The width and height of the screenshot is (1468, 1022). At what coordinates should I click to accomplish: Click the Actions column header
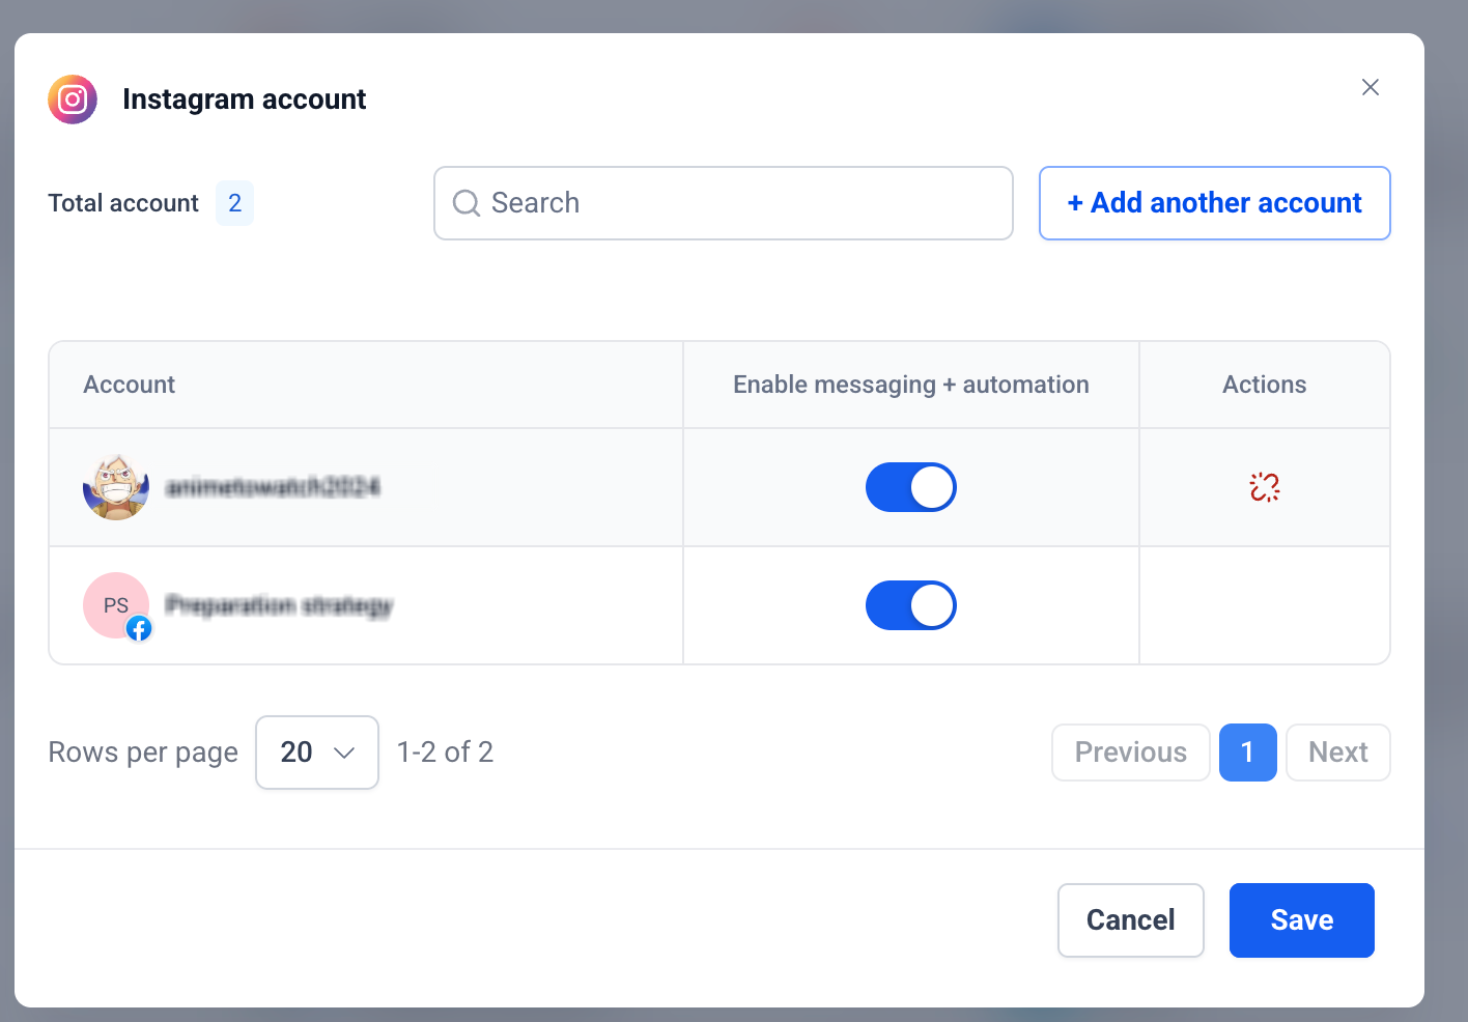(x=1264, y=385)
